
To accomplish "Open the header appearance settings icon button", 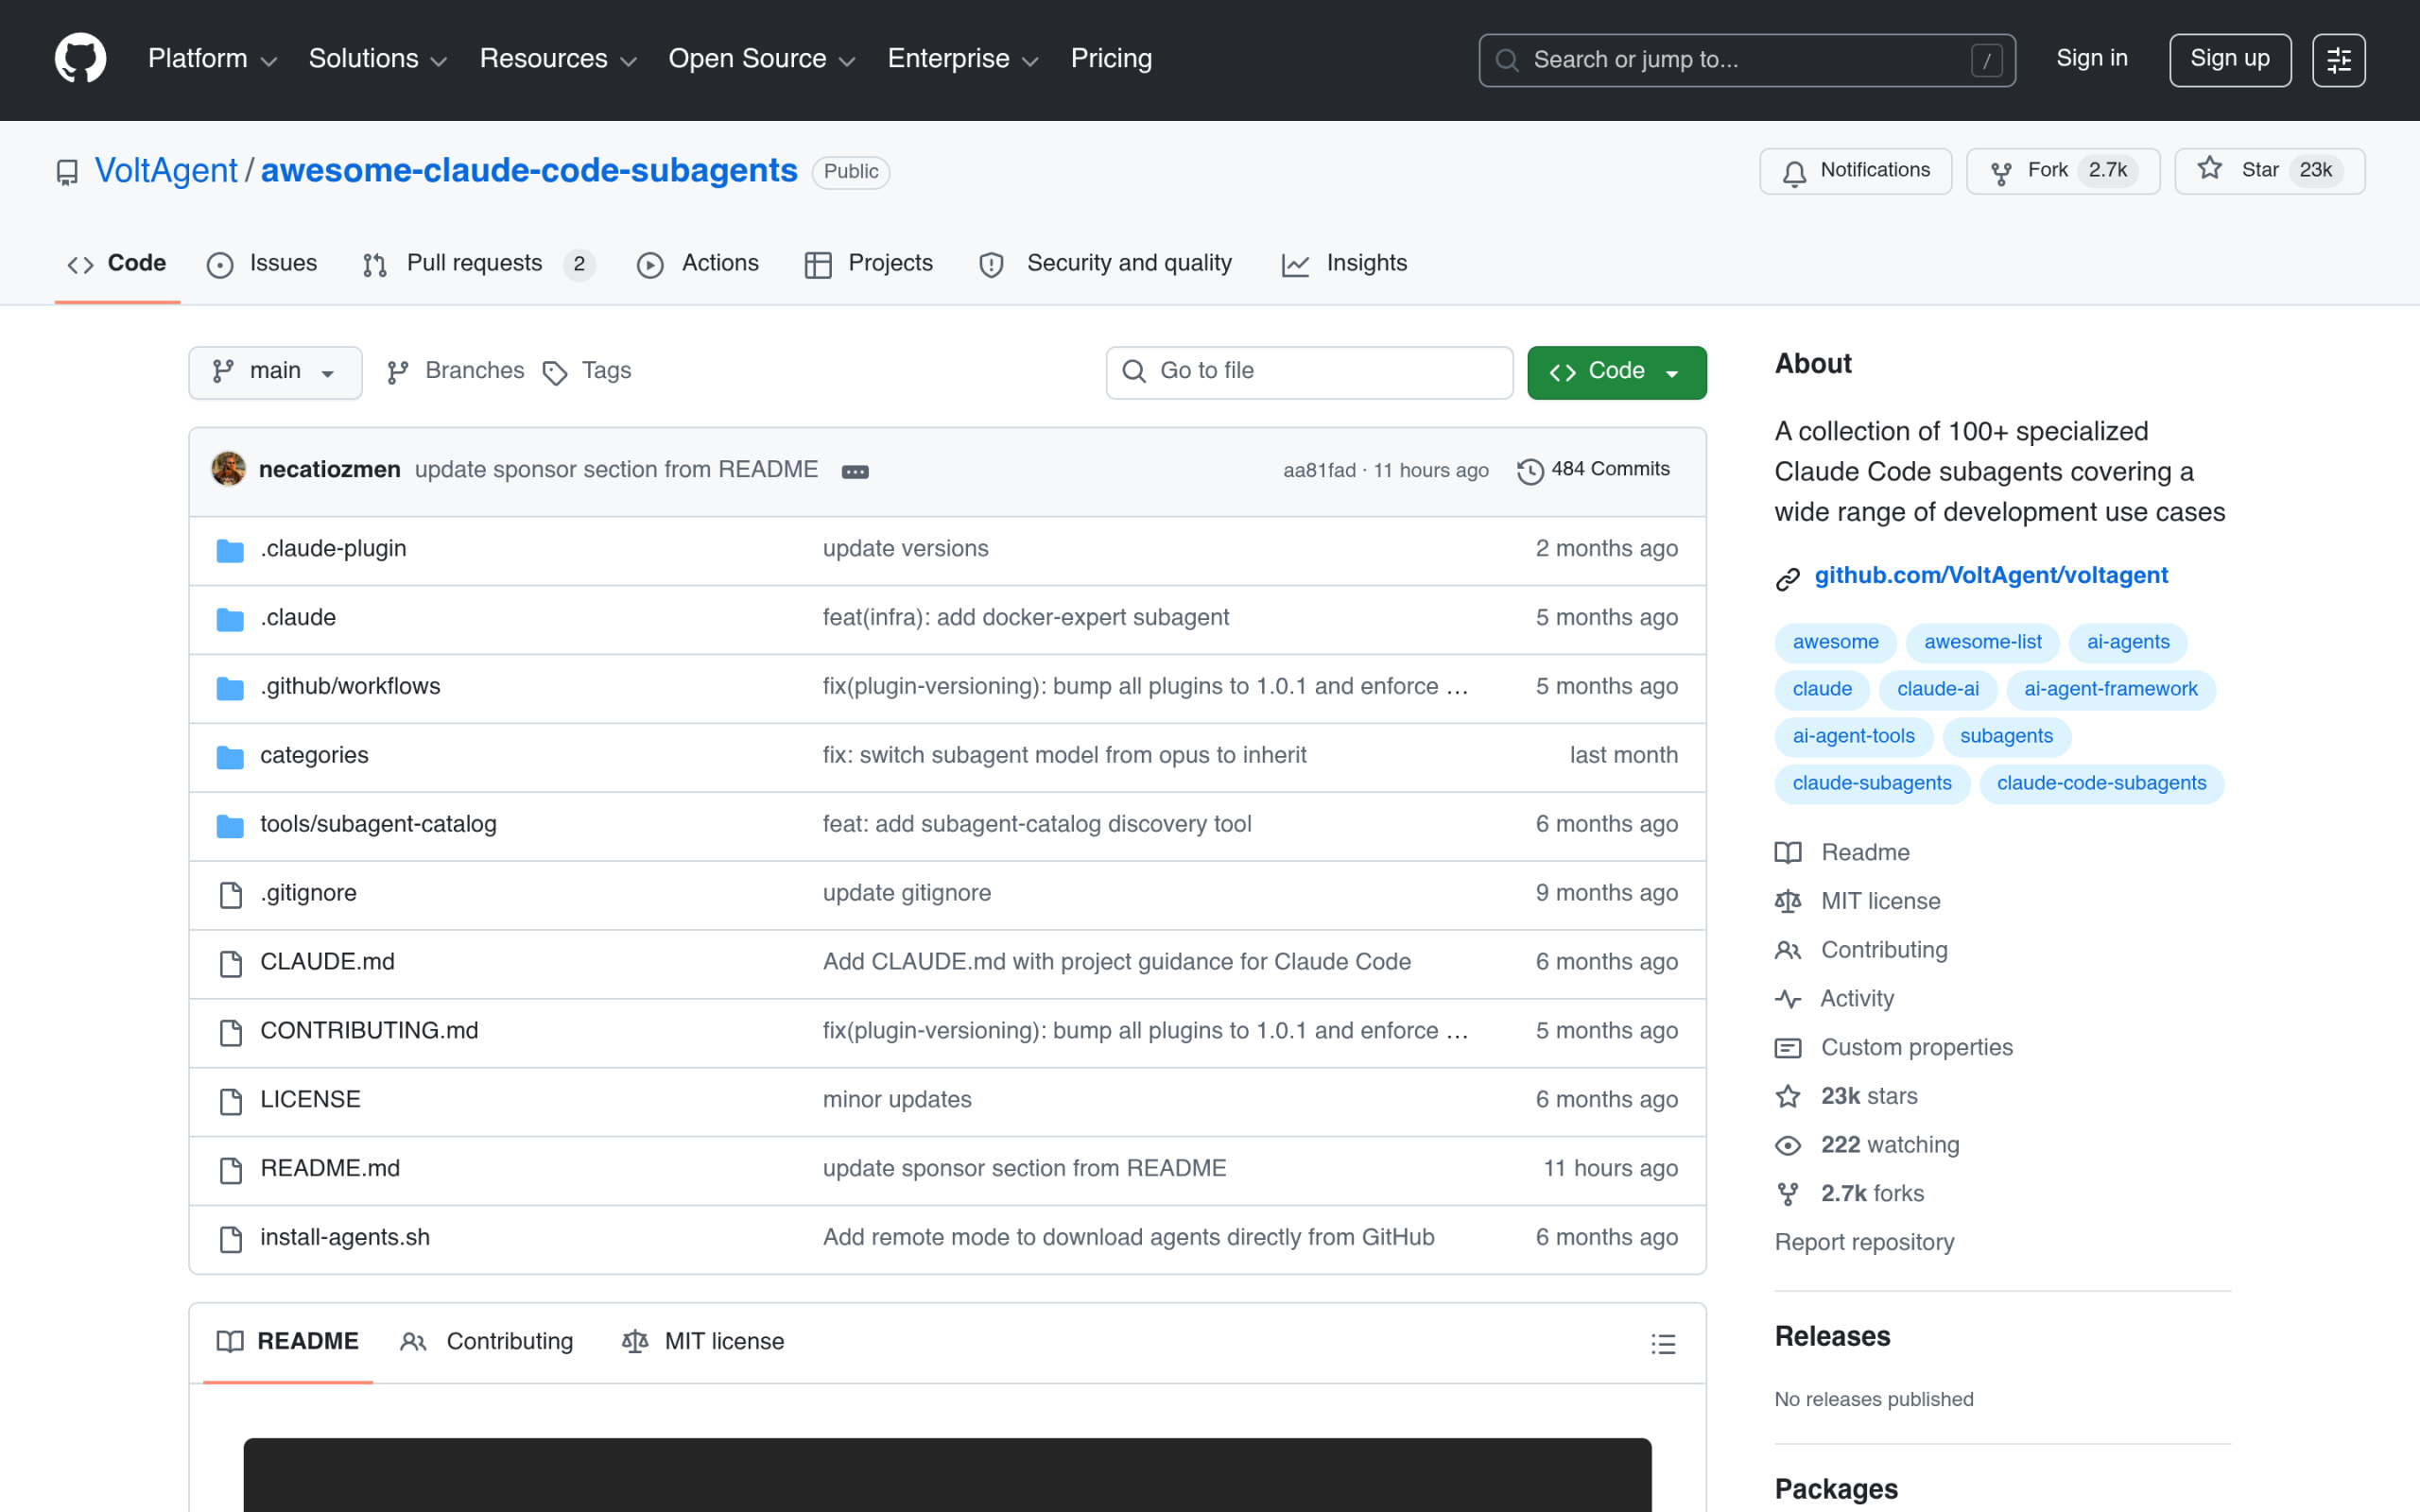I will tap(2338, 60).
